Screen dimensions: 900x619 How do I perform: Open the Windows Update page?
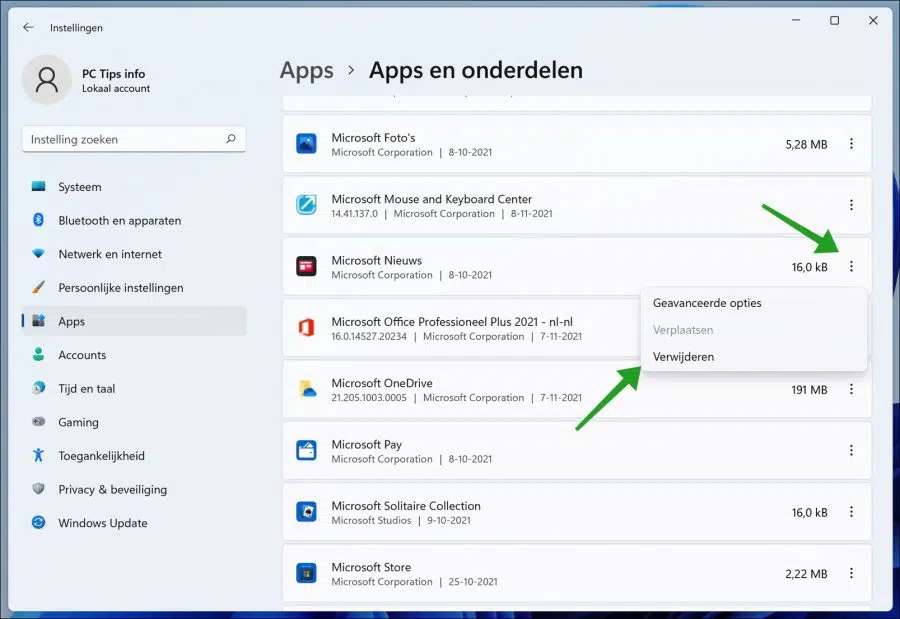click(134, 523)
